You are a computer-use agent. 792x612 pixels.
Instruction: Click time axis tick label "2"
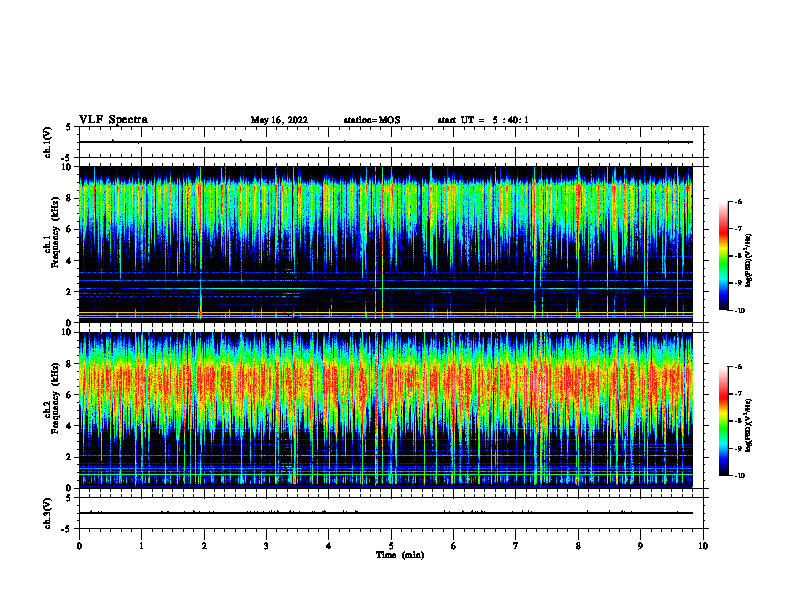coord(204,546)
